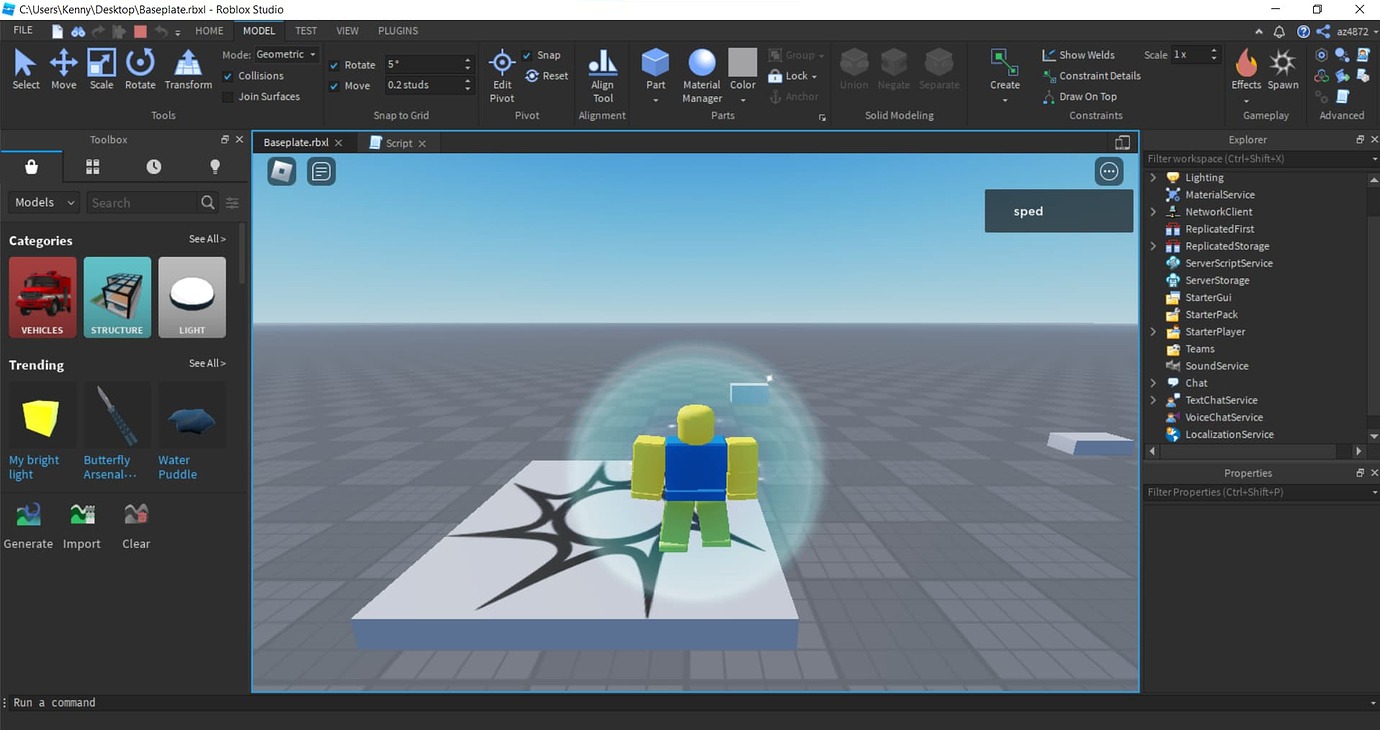Expand the ReplicatedStorage node

(1153, 246)
